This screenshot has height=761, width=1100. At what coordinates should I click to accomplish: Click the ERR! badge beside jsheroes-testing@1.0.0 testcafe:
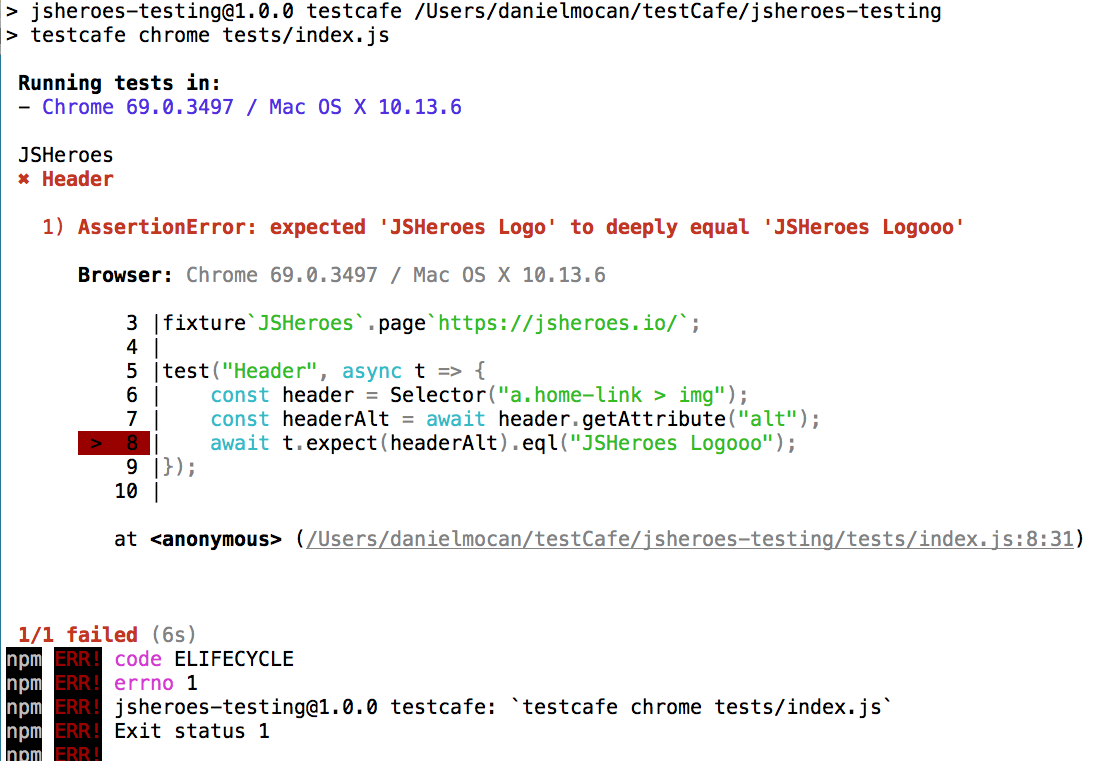click(x=78, y=707)
